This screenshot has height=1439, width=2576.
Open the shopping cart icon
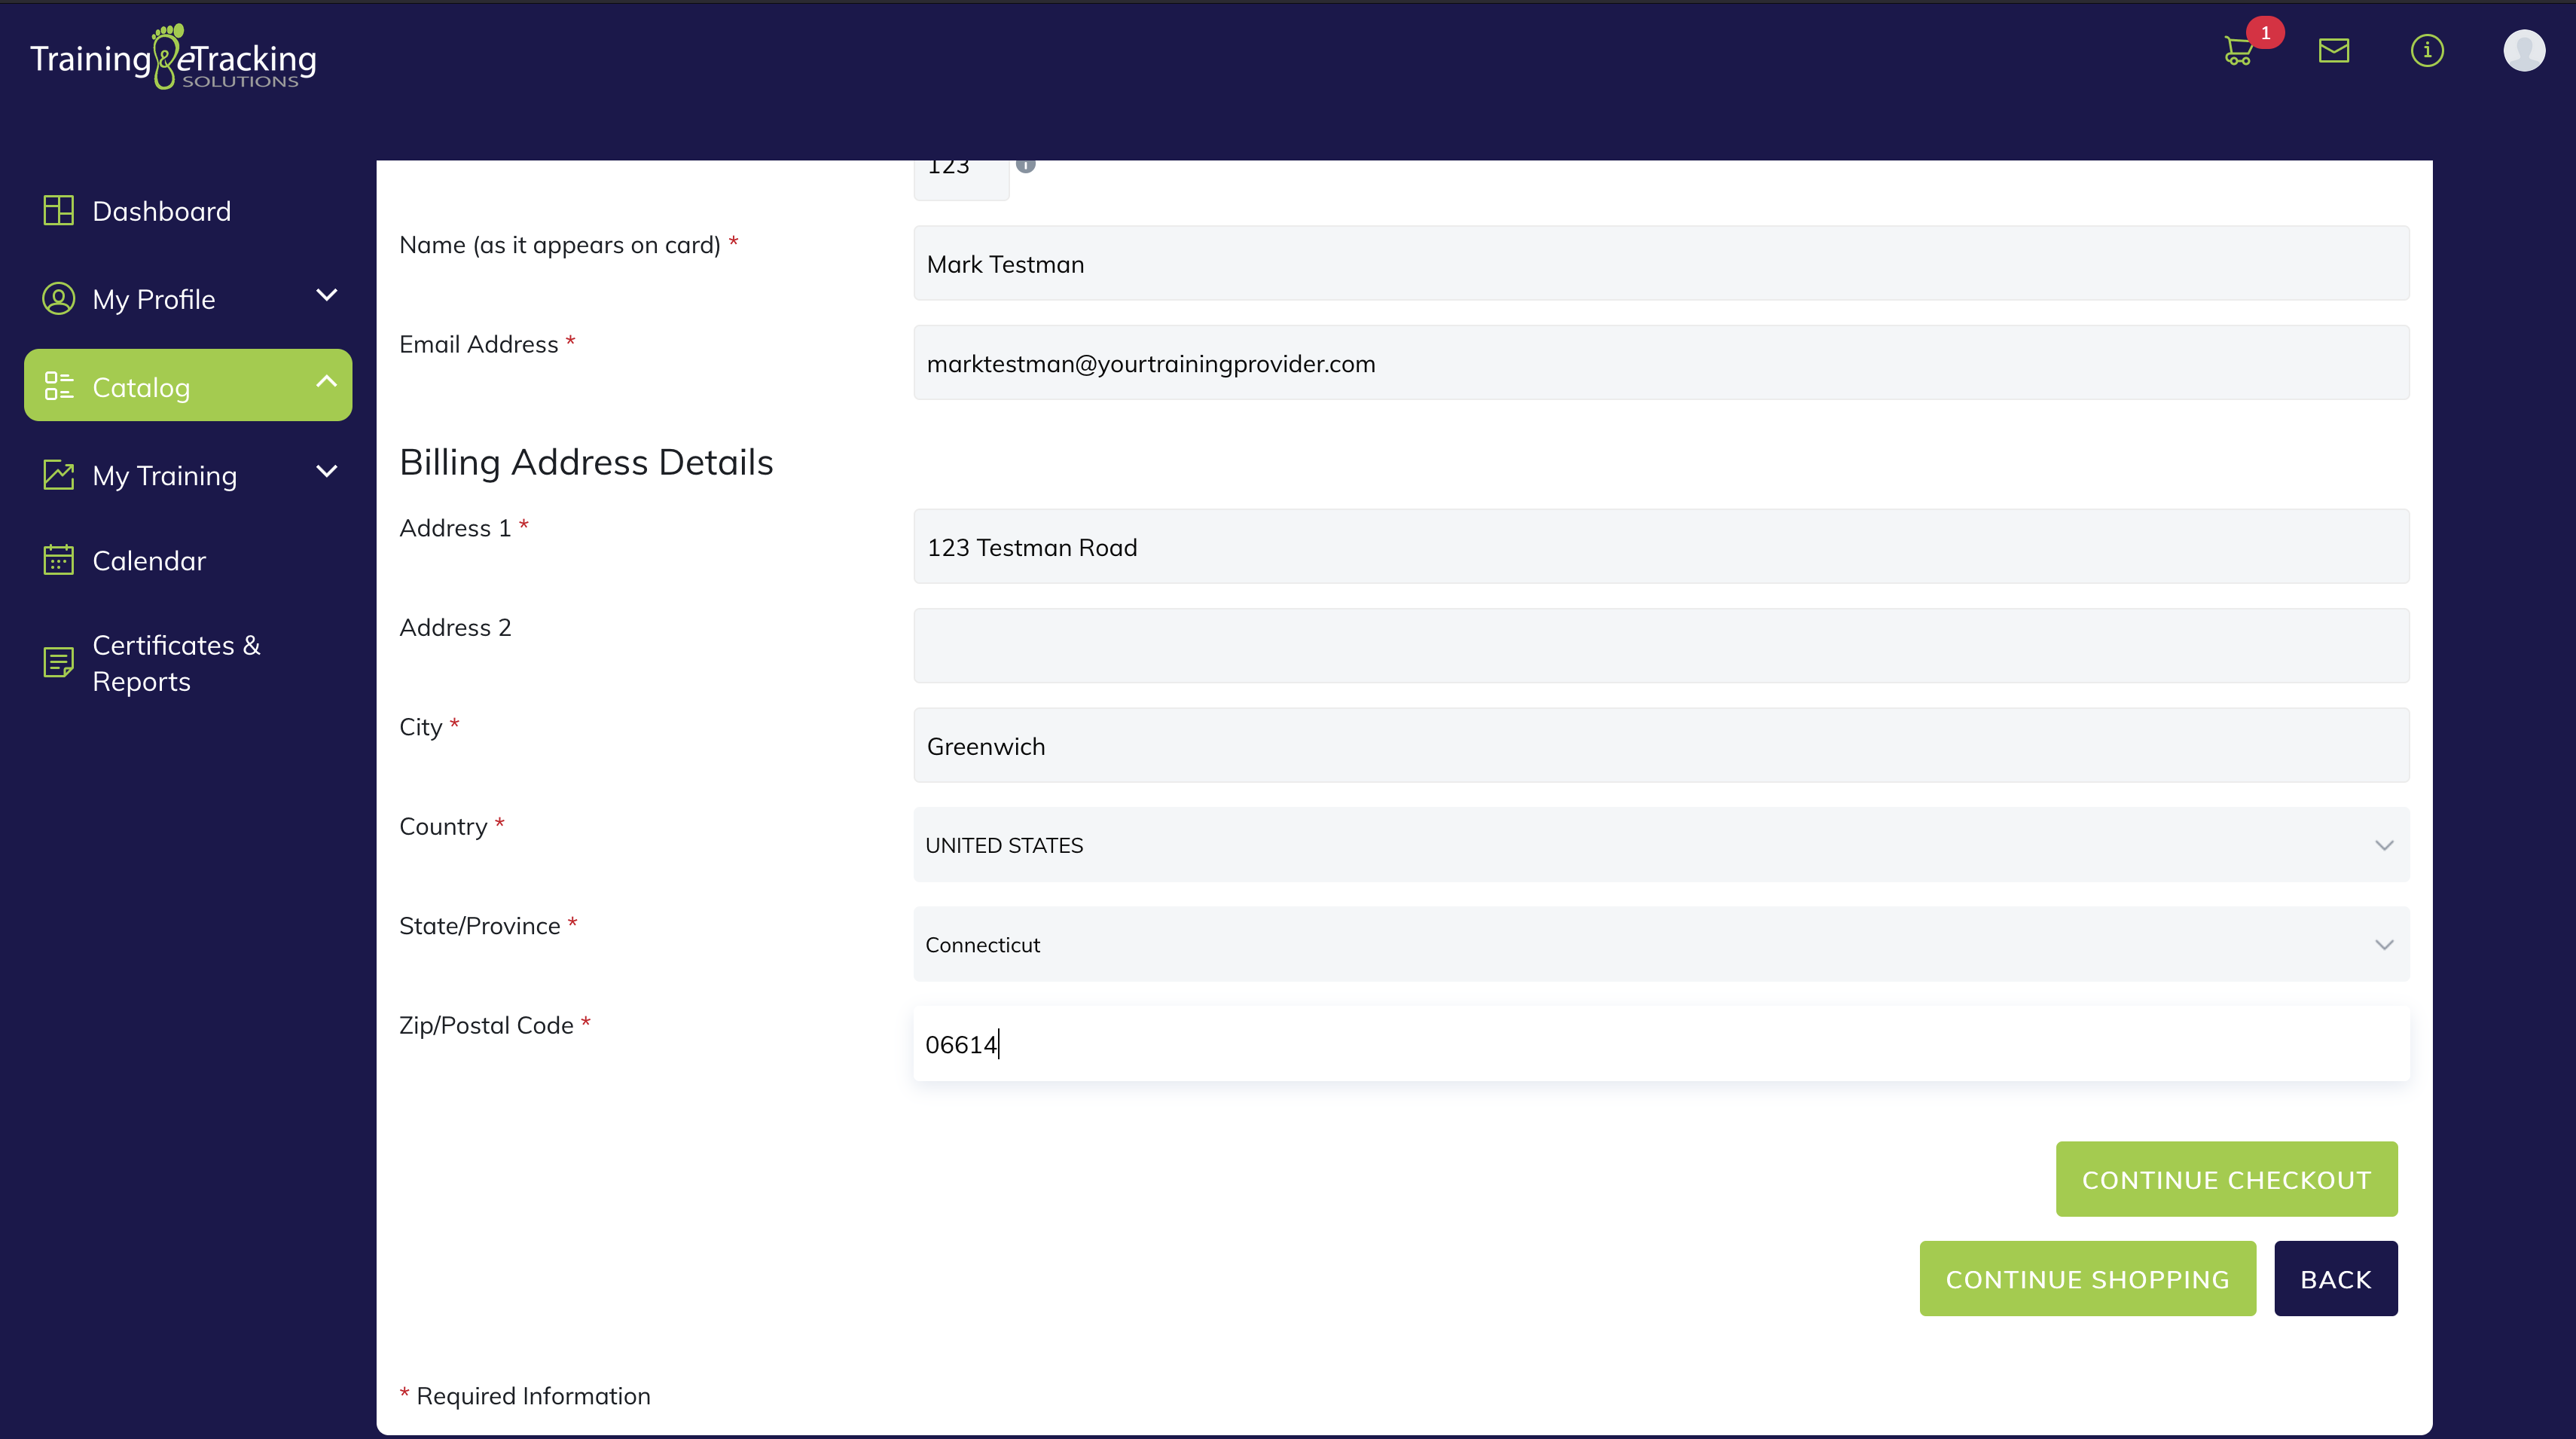2239,51
